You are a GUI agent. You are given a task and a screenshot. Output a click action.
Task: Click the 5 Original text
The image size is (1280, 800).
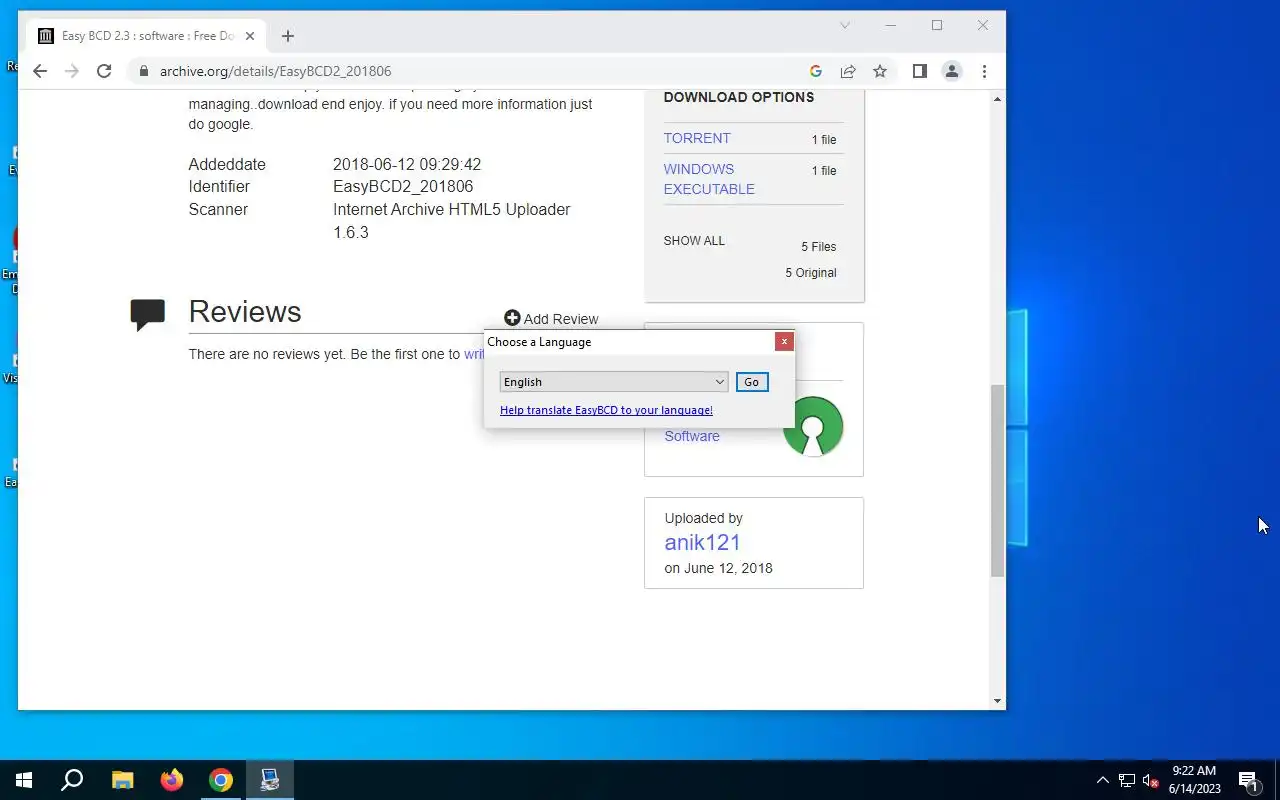coord(811,272)
